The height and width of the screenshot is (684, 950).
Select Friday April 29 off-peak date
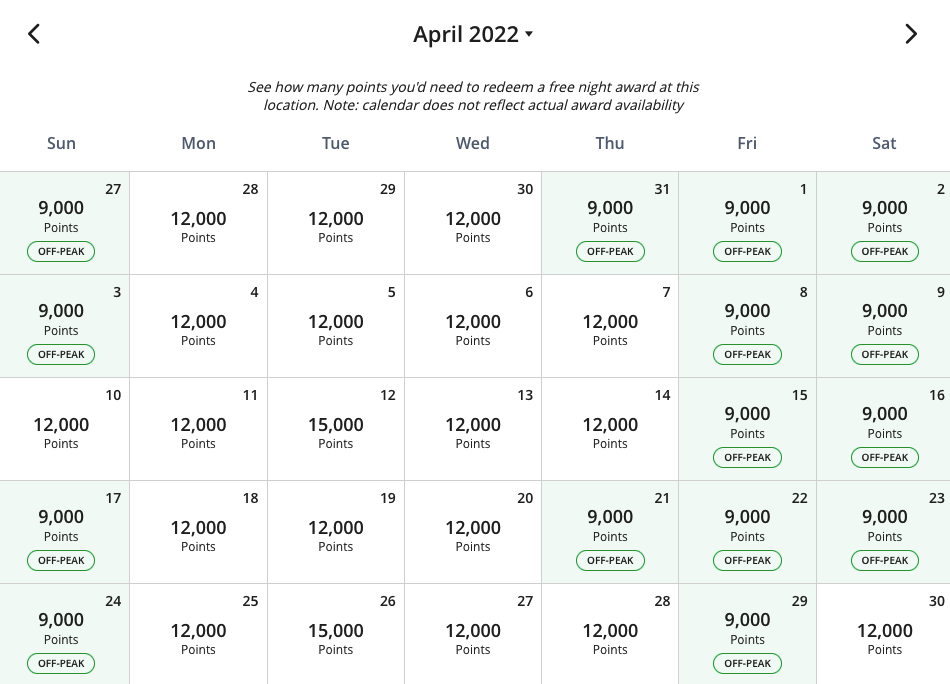tap(747, 634)
